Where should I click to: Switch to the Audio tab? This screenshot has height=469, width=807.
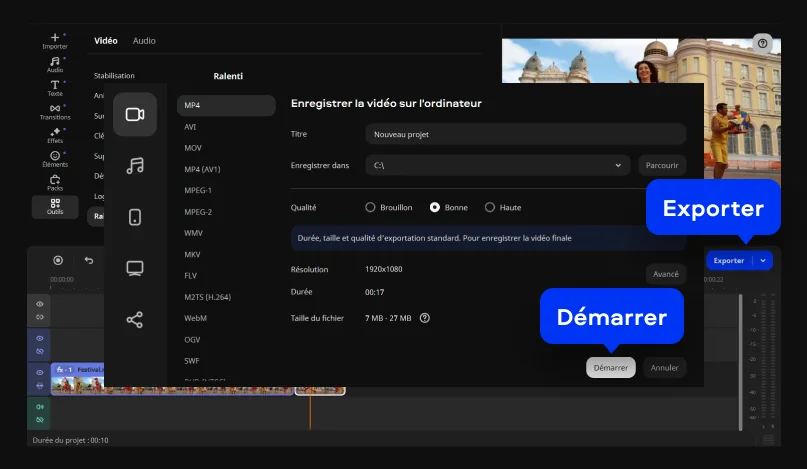point(144,41)
